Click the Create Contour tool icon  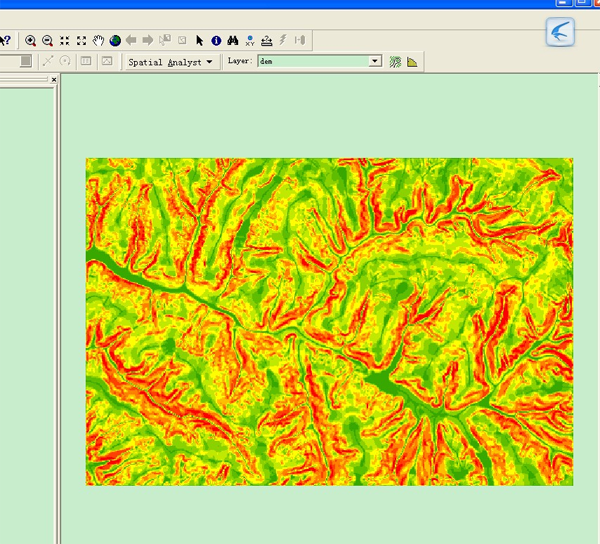click(395, 62)
